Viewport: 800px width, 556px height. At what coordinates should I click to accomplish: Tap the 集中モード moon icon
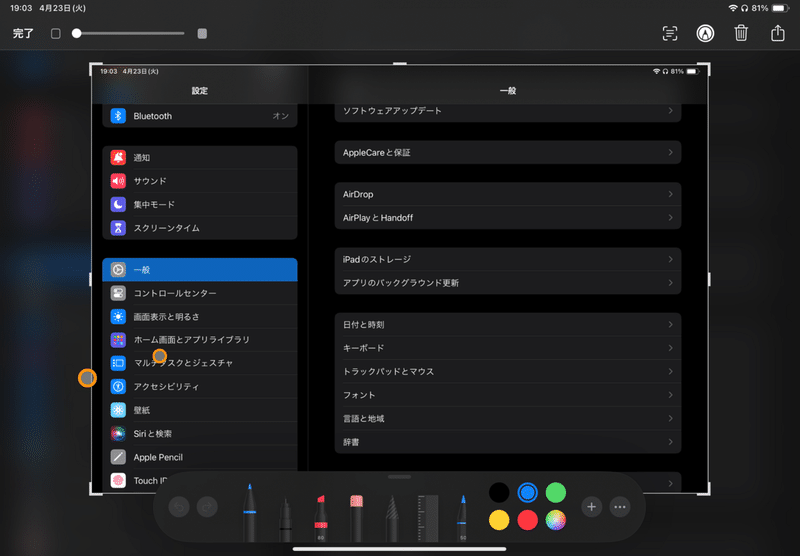pyautogui.click(x=118, y=205)
